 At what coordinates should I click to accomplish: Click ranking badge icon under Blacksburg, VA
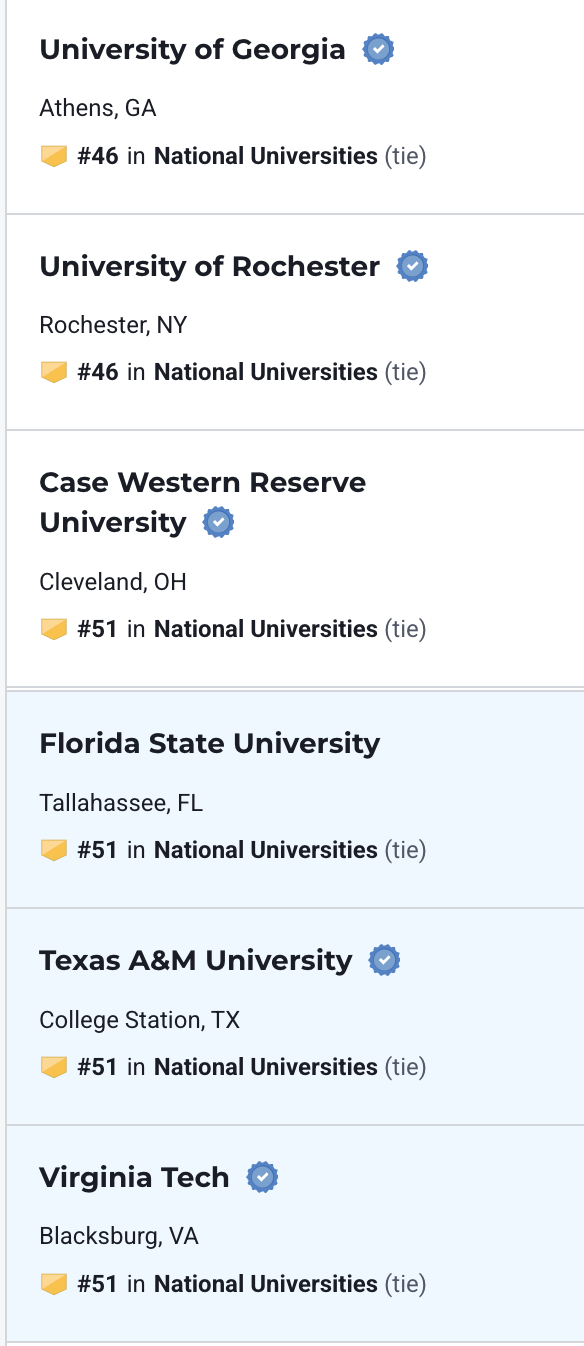[x=54, y=1284]
